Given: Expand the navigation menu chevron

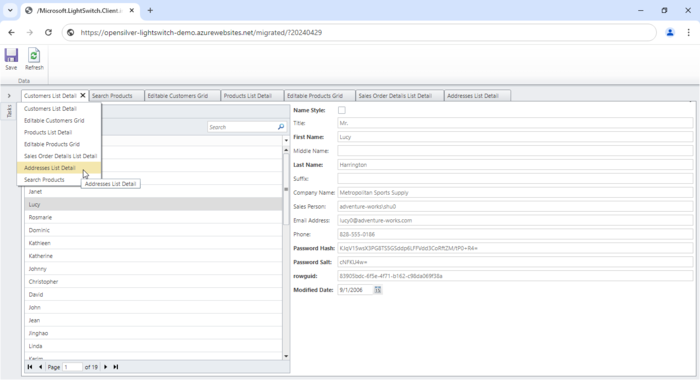Looking at the screenshot, I should tap(9, 96).
